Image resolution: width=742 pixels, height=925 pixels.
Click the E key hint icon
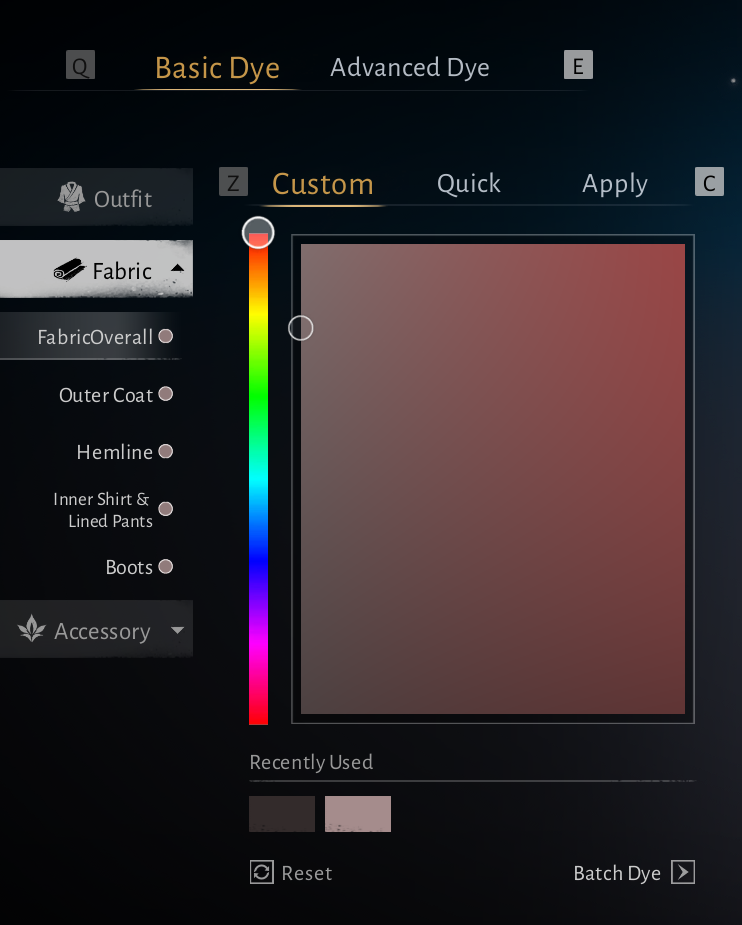(578, 65)
